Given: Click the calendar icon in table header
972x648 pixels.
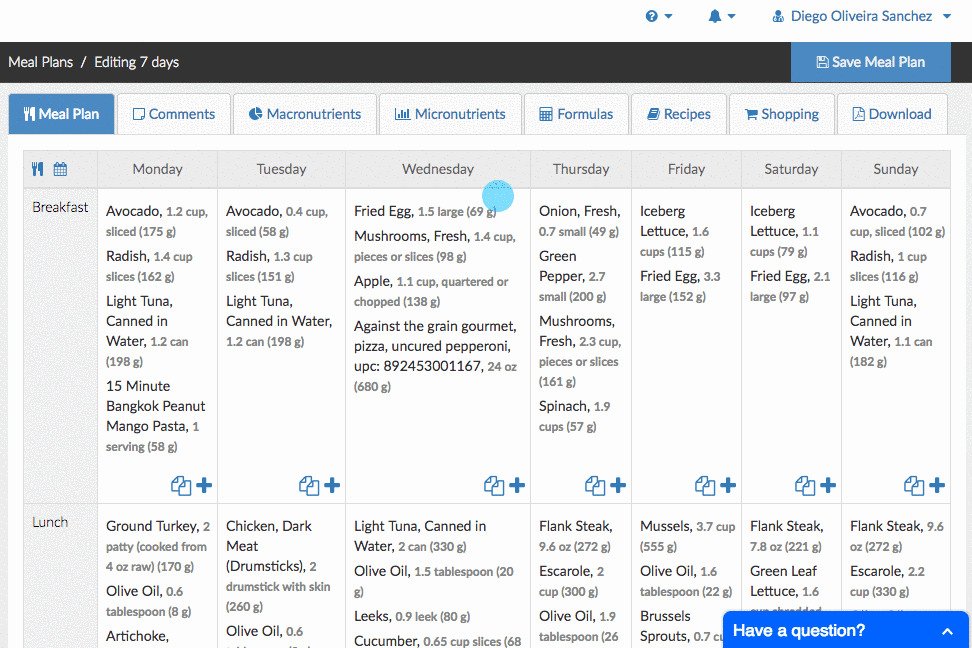Looking at the screenshot, I should [x=60, y=169].
